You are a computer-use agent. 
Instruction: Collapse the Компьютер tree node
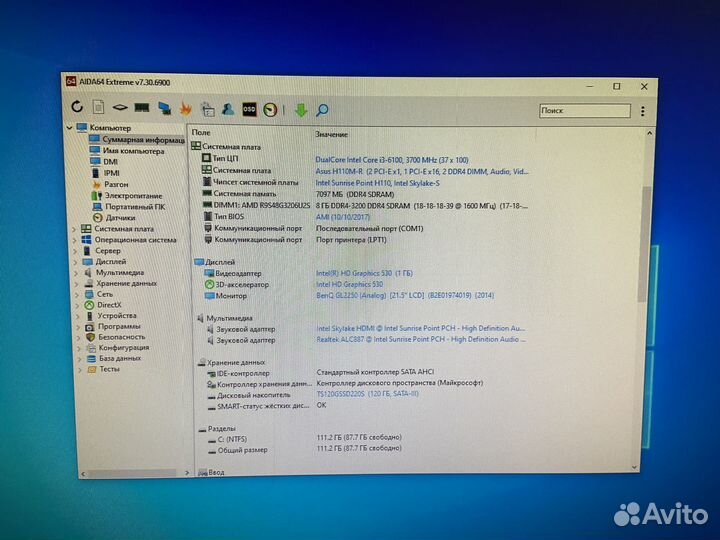[70, 128]
